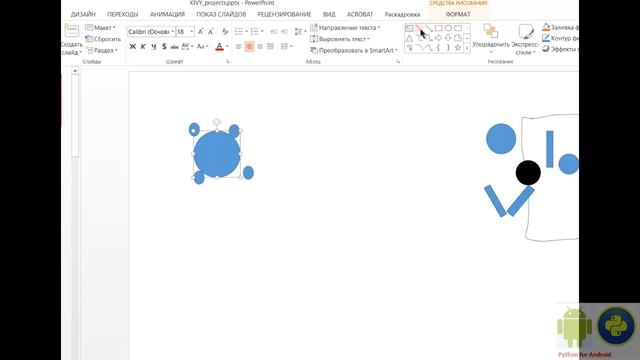This screenshot has height=360, width=640.
Task: Click Заливка фигуры fill icon
Action: point(546,27)
